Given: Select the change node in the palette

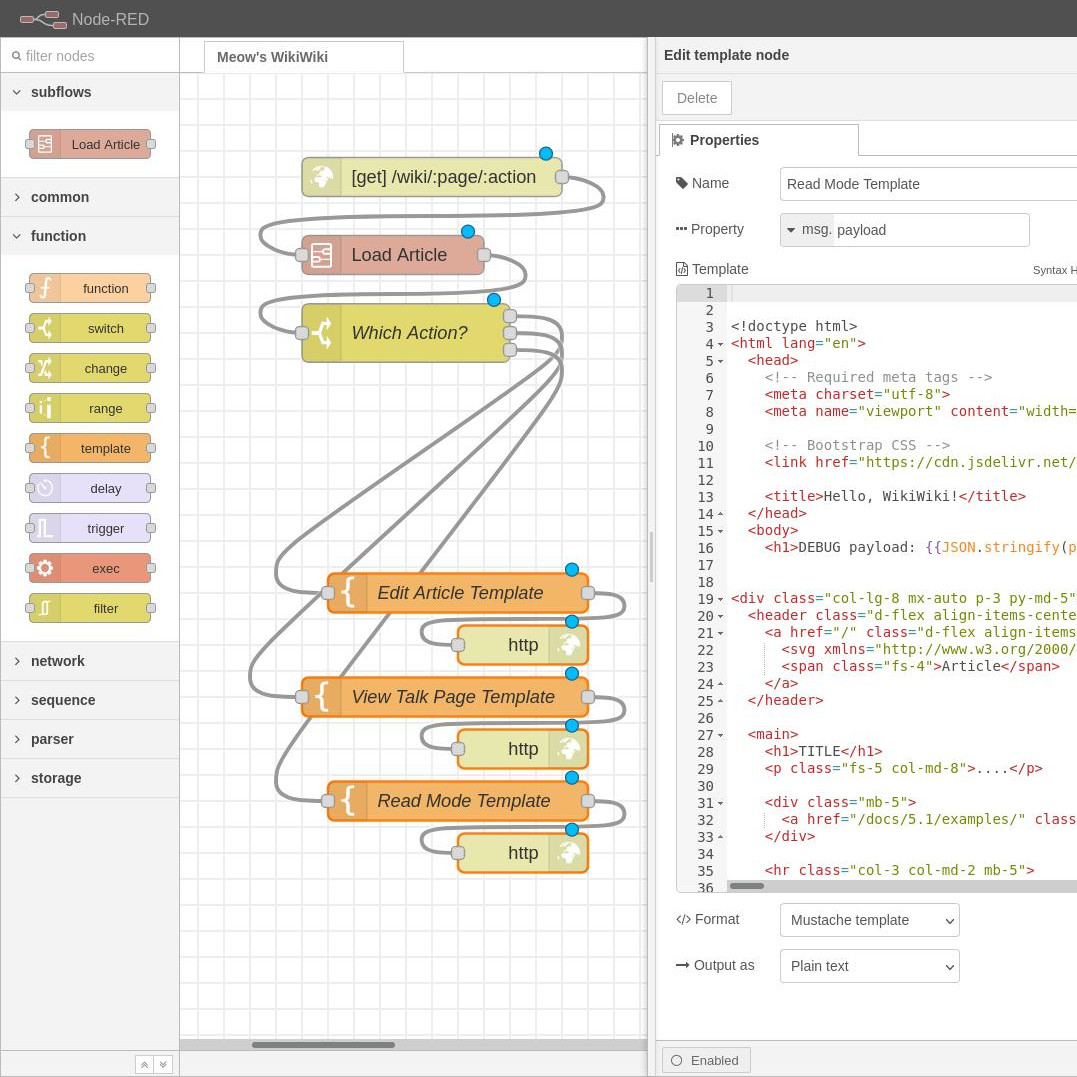Looking at the screenshot, I should point(90,368).
